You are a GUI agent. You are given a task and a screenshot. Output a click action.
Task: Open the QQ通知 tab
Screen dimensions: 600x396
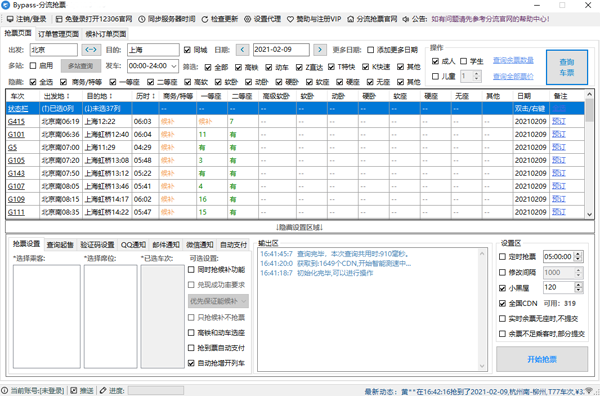pos(133,244)
